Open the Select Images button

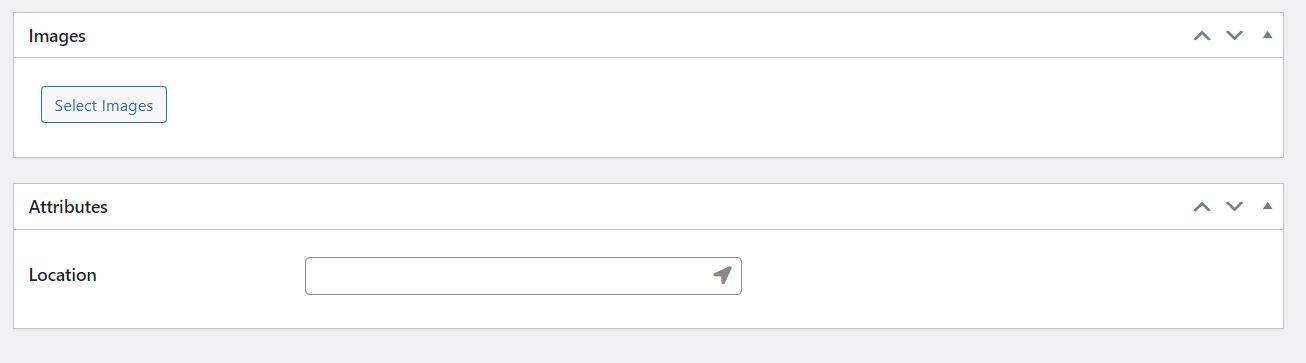pyautogui.click(x=104, y=105)
